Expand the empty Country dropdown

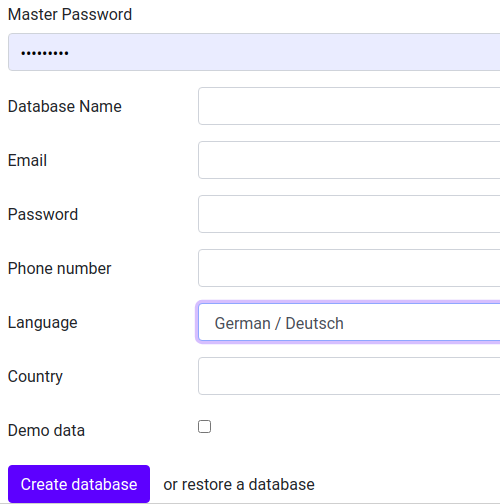[349, 376]
